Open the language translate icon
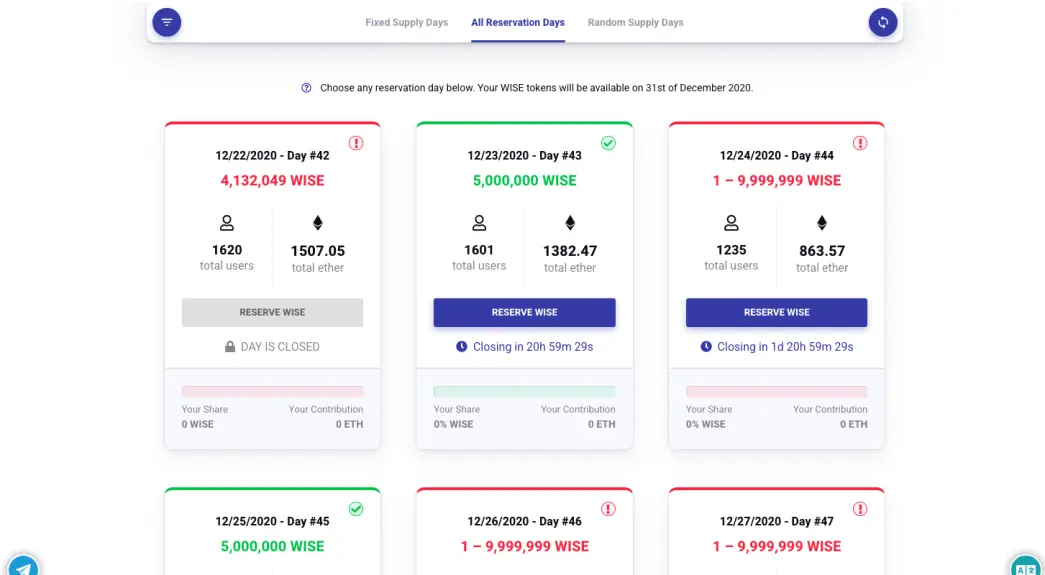The height and width of the screenshot is (575, 1045). 1026,568
